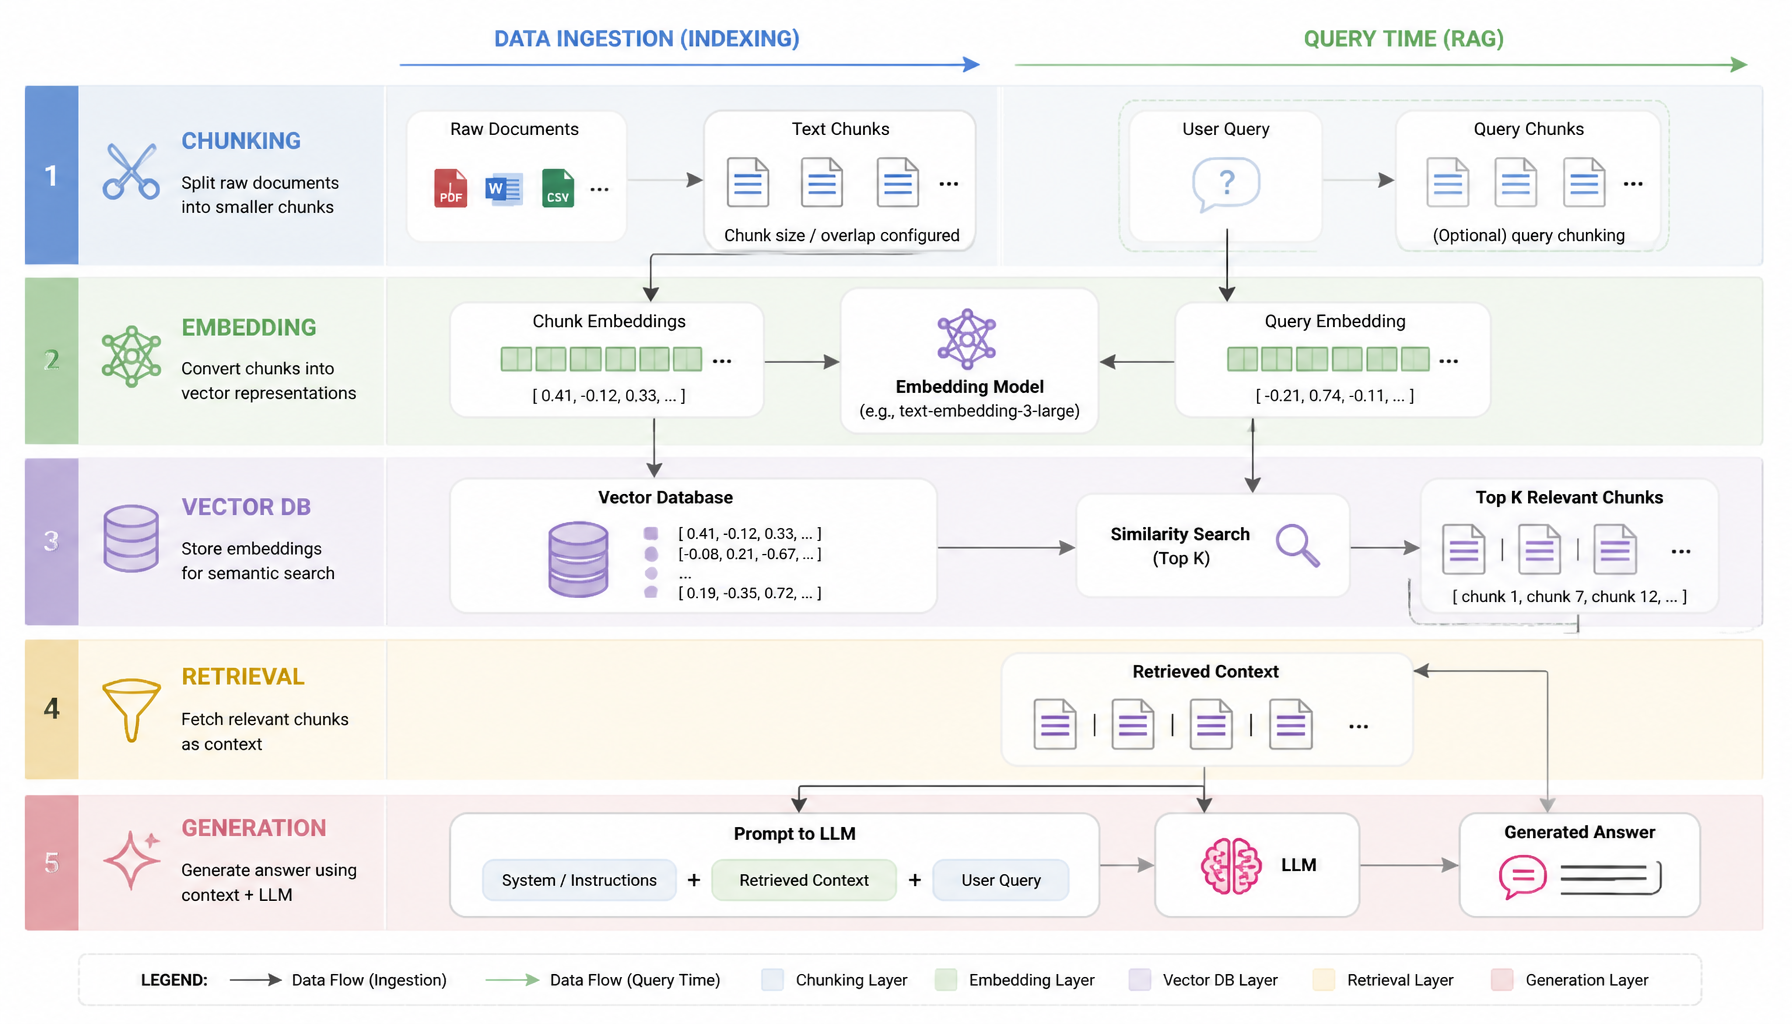Click the chat bubble icon in Generated Answer

point(1522,877)
